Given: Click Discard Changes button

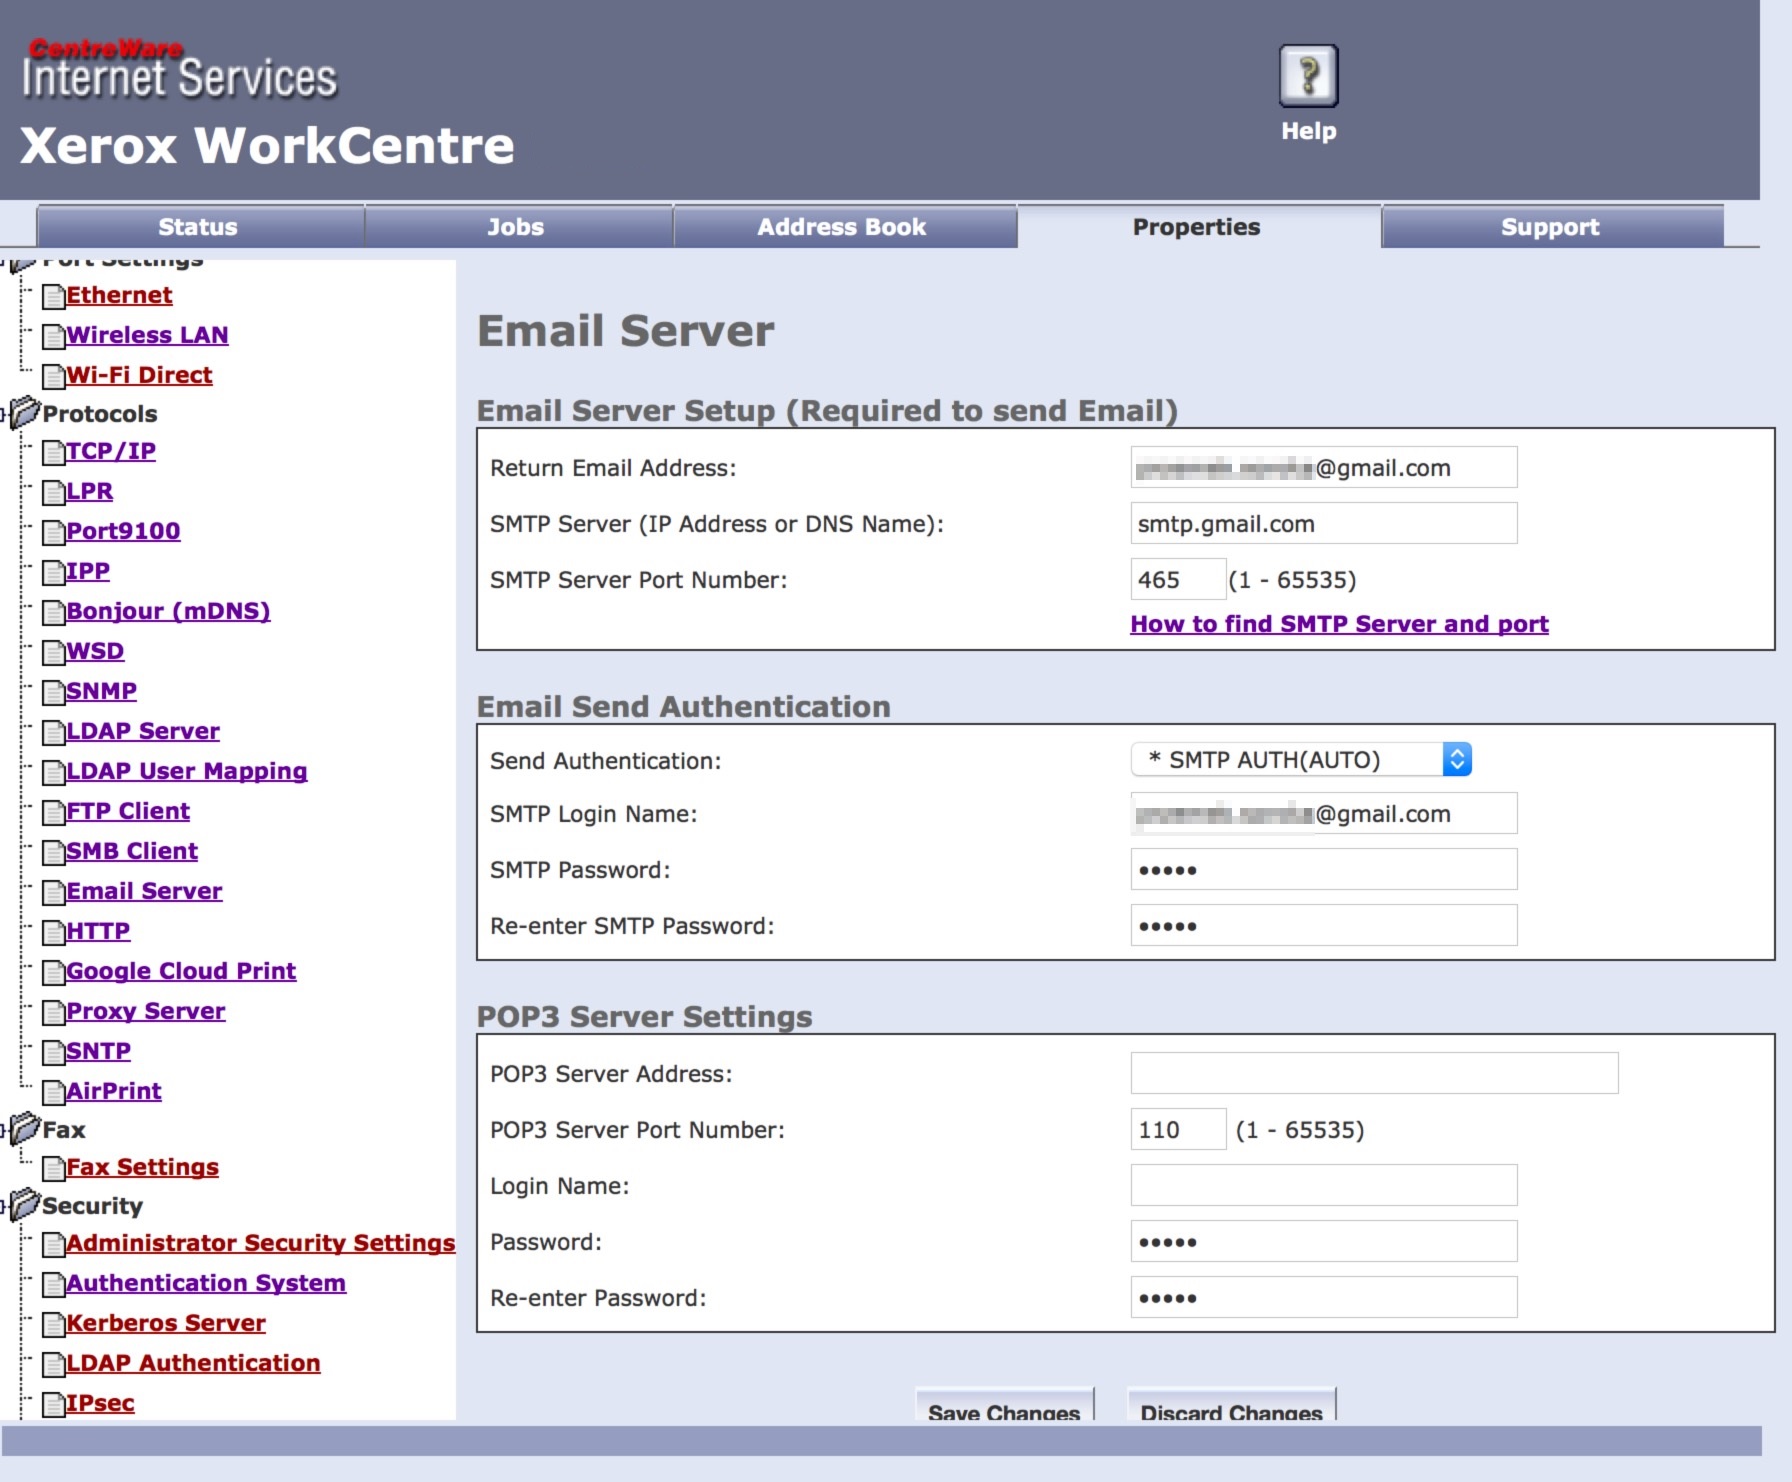Looking at the screenshot, I should coord(1231,1405).
